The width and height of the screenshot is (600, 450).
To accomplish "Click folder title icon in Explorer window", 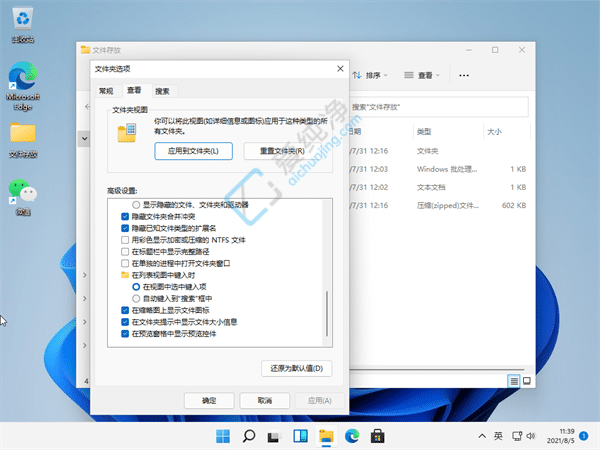I will click(85, 50).
